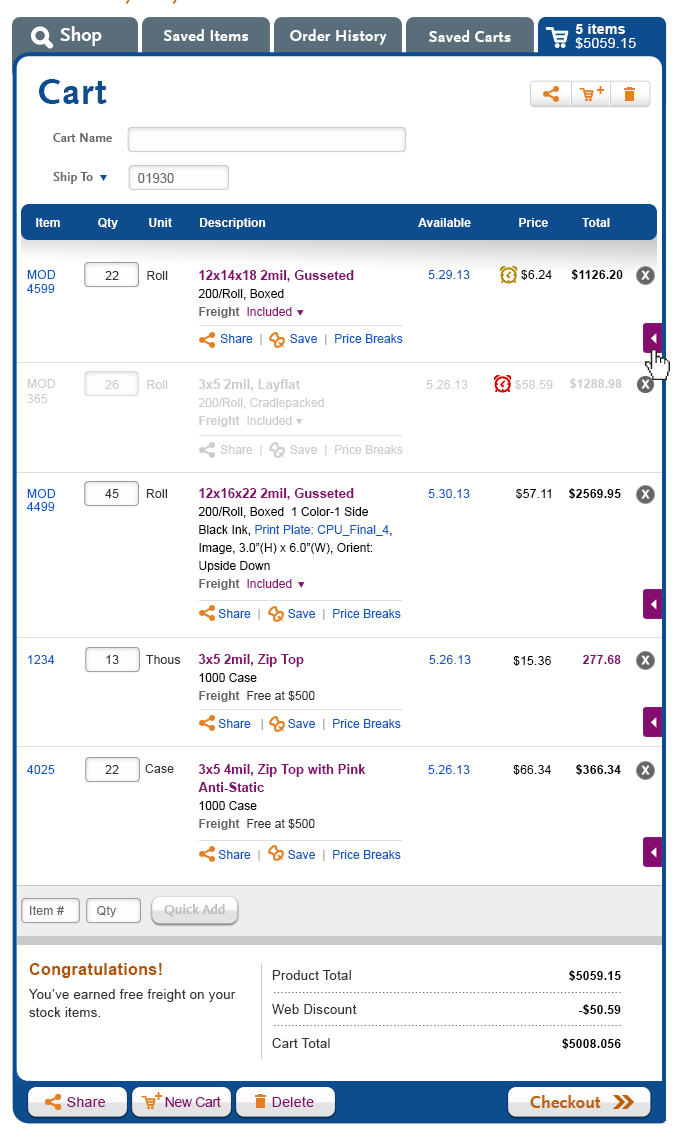This screenshot has height=1145, width=684.
Task: Open Freight Included dropdown for 12x16x22 Gusseted
Action: pos(301,584)
